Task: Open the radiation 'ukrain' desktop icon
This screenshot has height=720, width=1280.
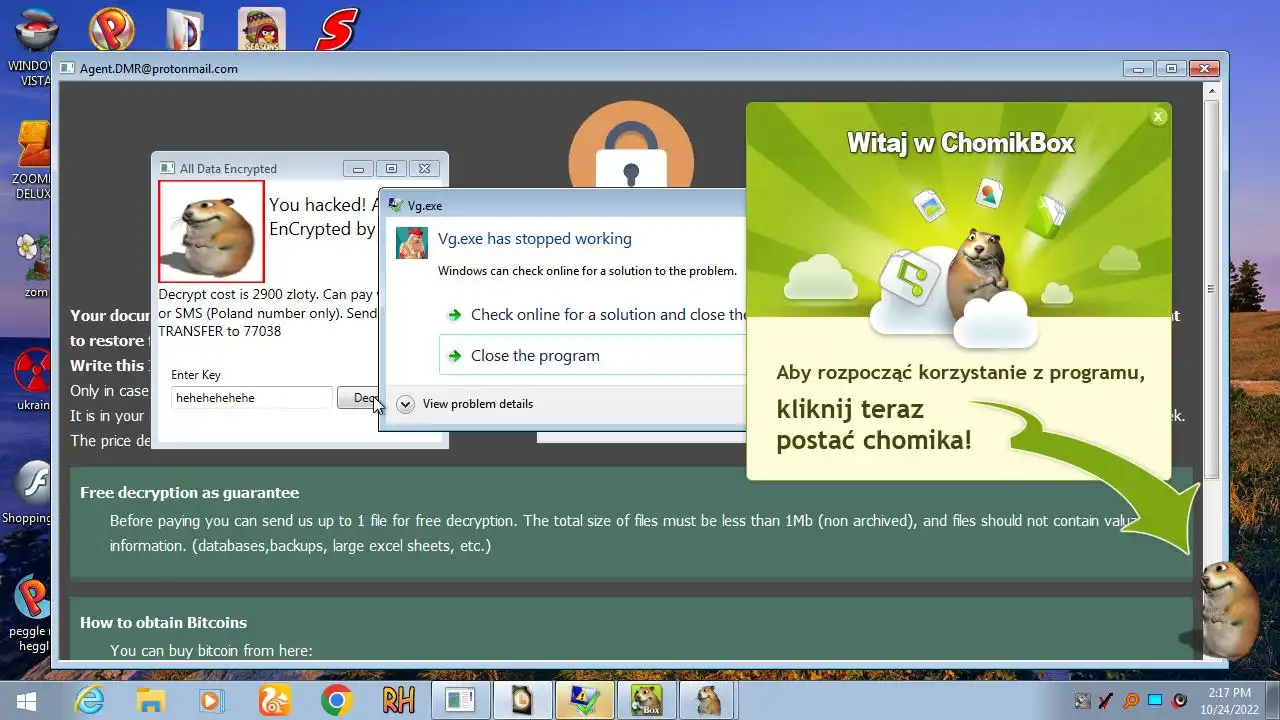Action: click(x=32, y=380)
